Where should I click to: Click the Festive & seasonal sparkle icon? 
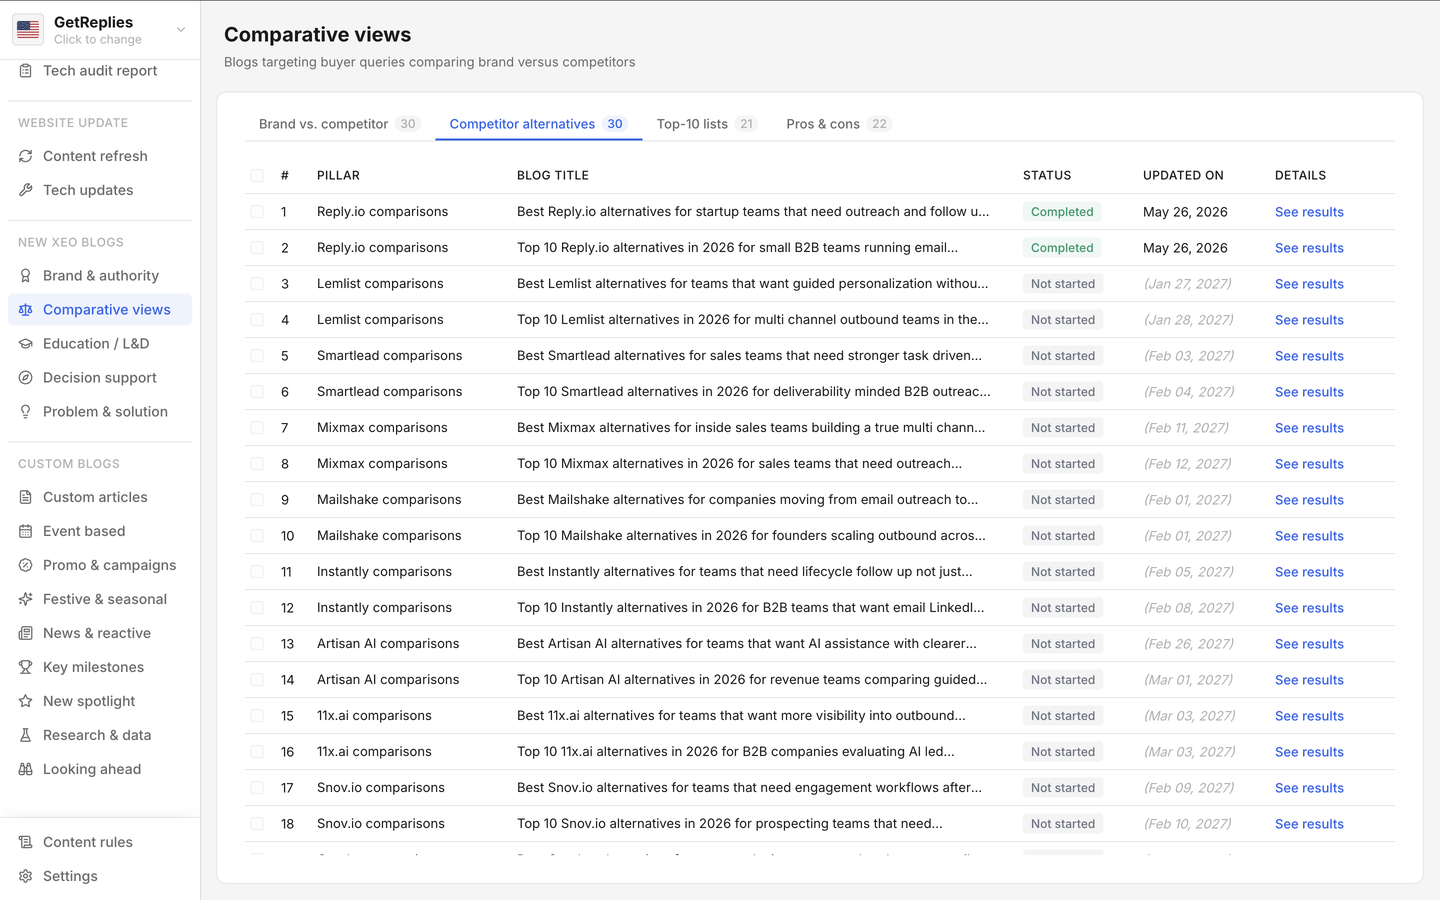(26, 599)
